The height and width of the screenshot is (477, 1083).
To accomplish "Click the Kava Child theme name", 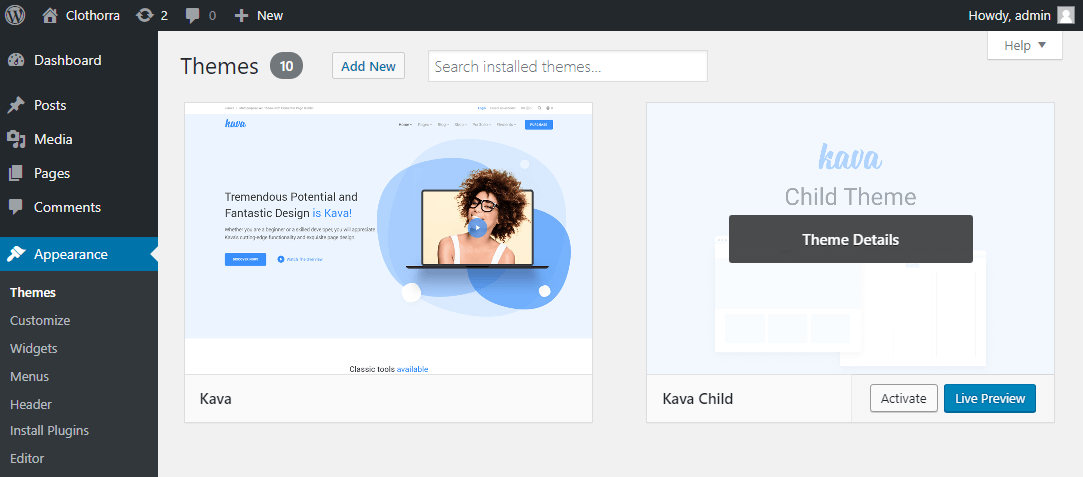I will coord(698,399).
